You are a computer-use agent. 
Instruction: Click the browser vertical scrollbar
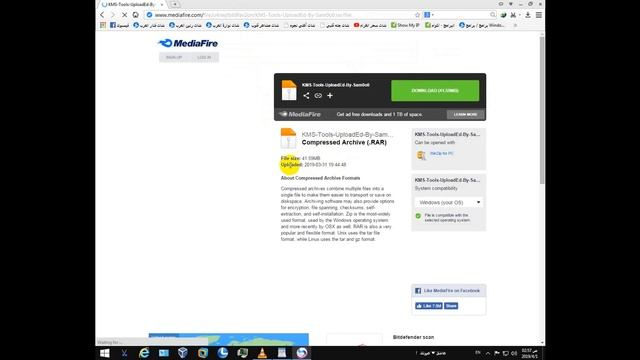(542, 110)
